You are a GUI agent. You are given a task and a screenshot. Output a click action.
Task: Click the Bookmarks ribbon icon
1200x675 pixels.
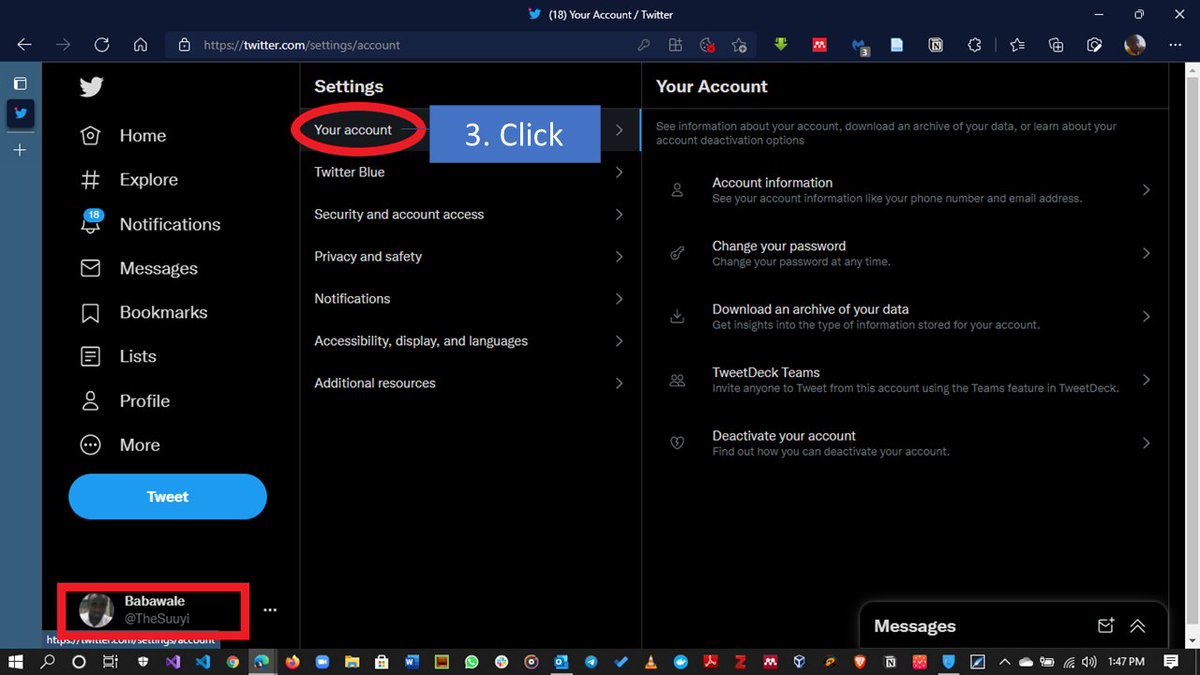click(x=90, y=312)
